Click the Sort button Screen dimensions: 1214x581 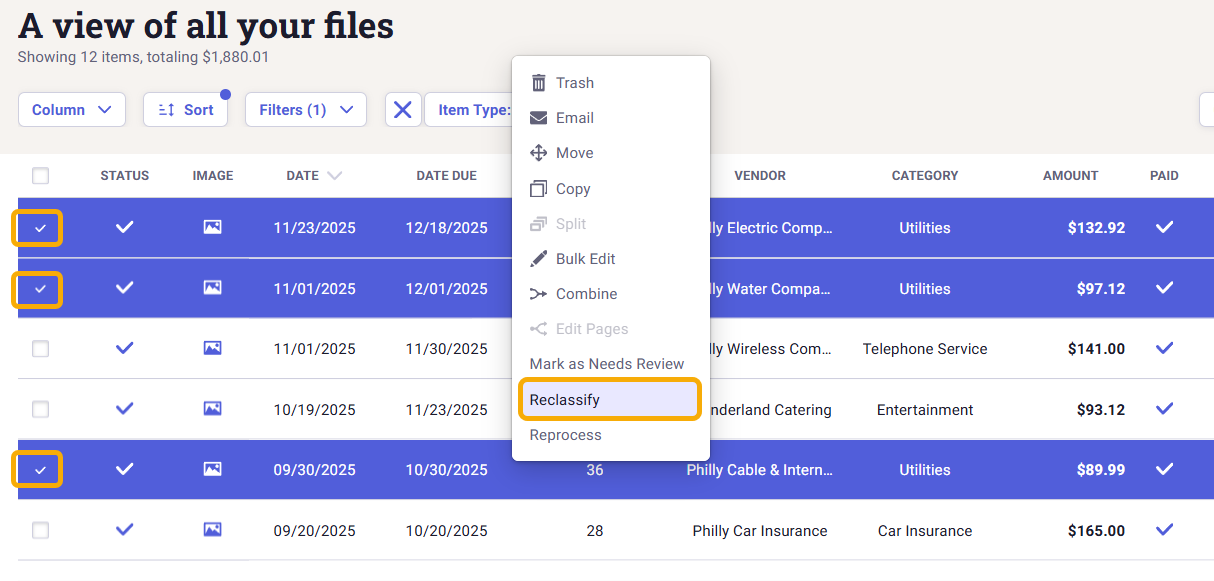[x=186, y=110]
